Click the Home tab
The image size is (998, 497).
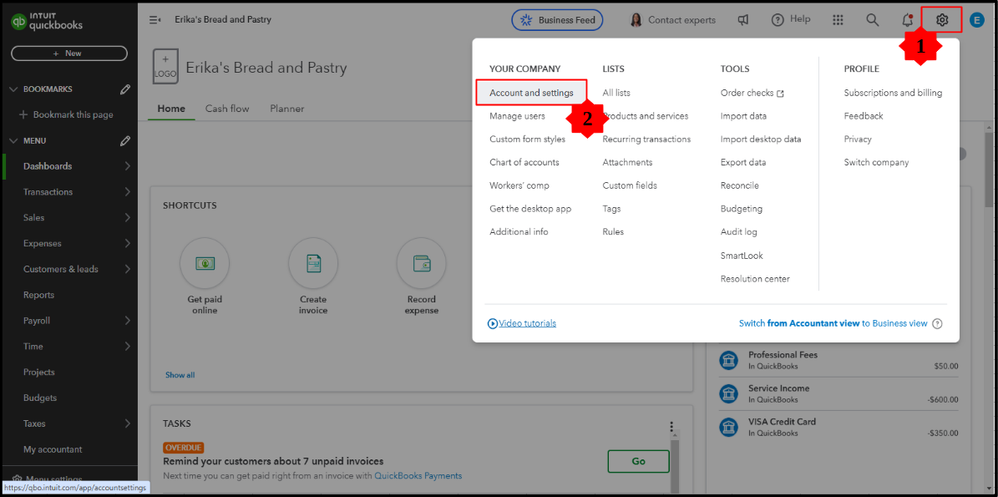coord(171,109)
